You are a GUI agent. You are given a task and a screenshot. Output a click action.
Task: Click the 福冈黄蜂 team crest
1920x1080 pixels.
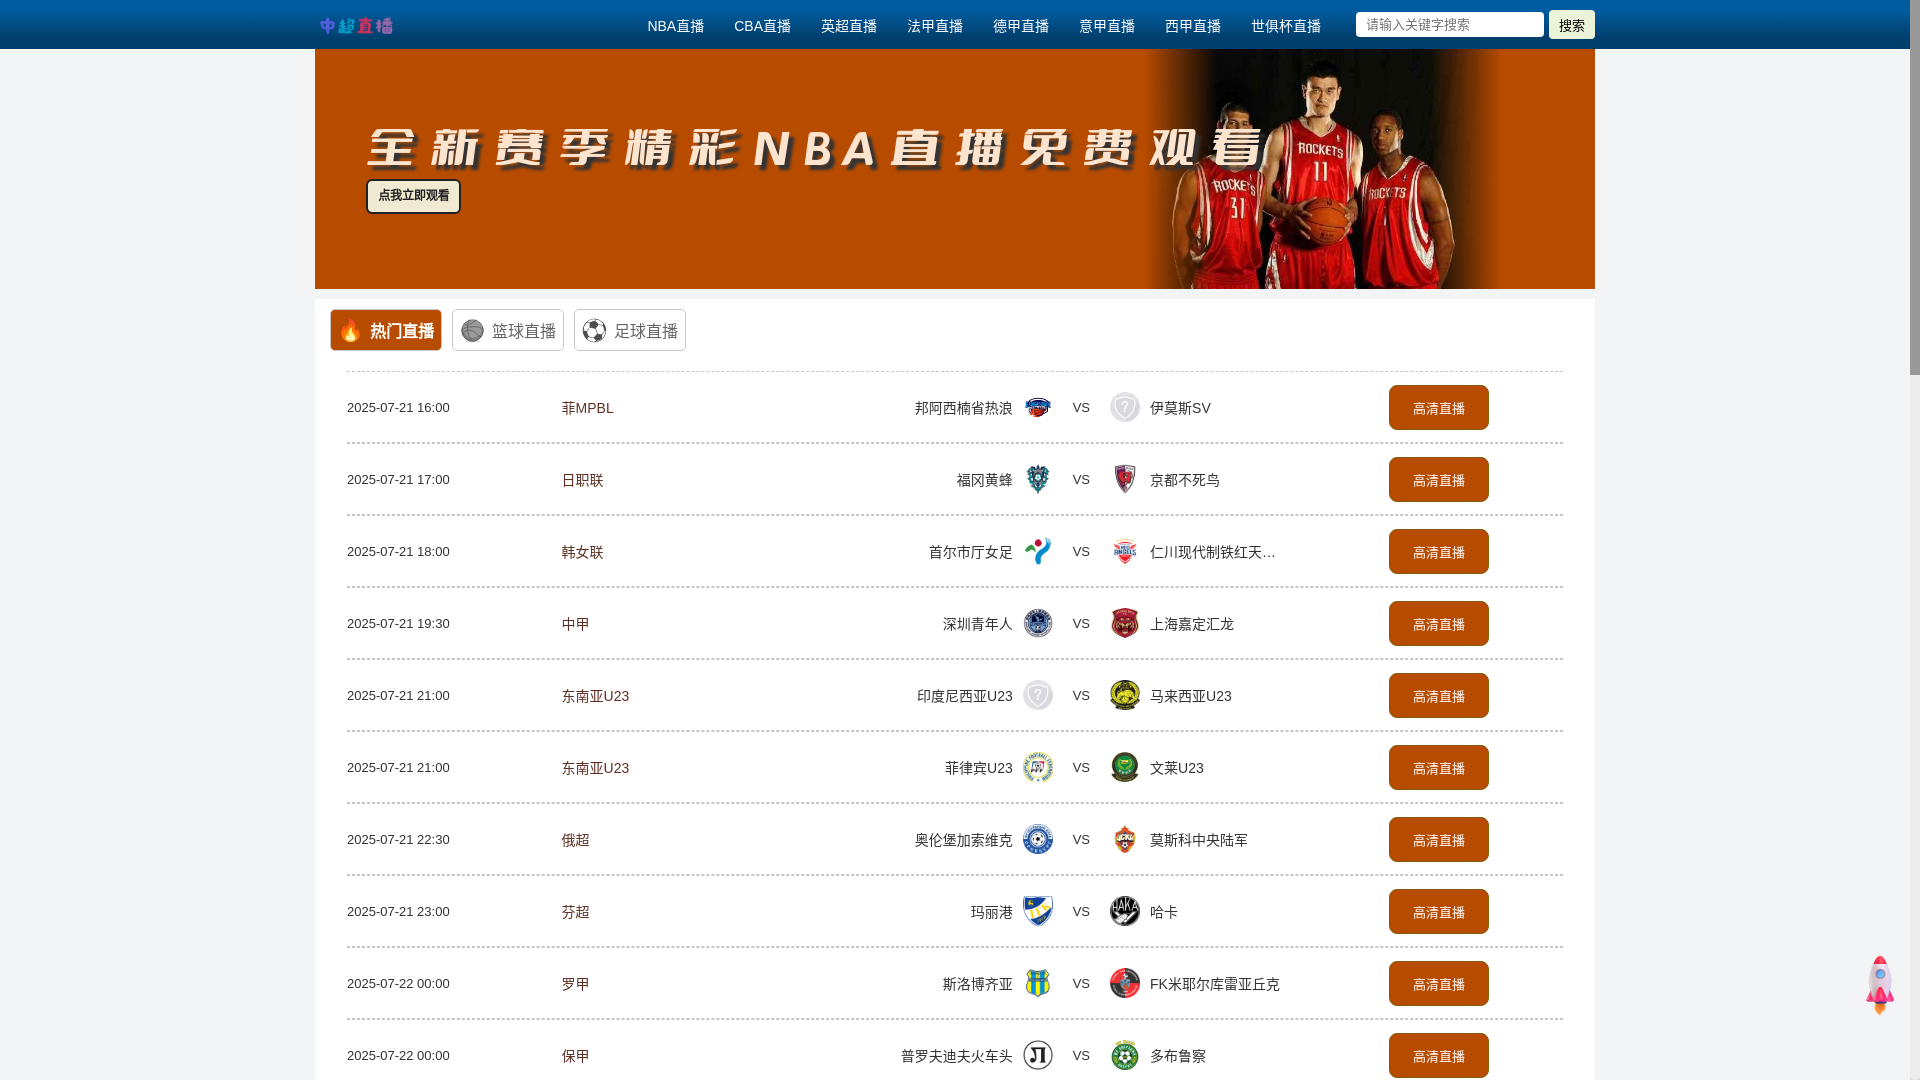tap(1038, 479)
